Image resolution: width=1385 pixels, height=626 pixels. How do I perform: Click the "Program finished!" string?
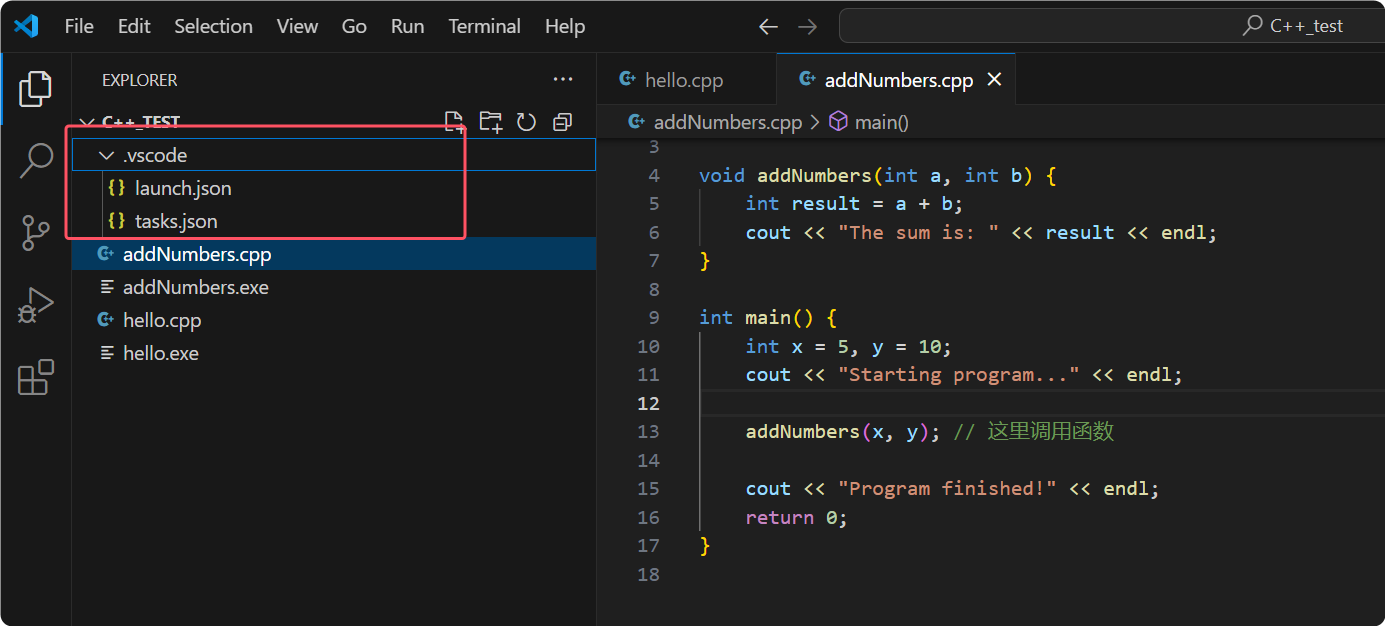pos(947,489)
